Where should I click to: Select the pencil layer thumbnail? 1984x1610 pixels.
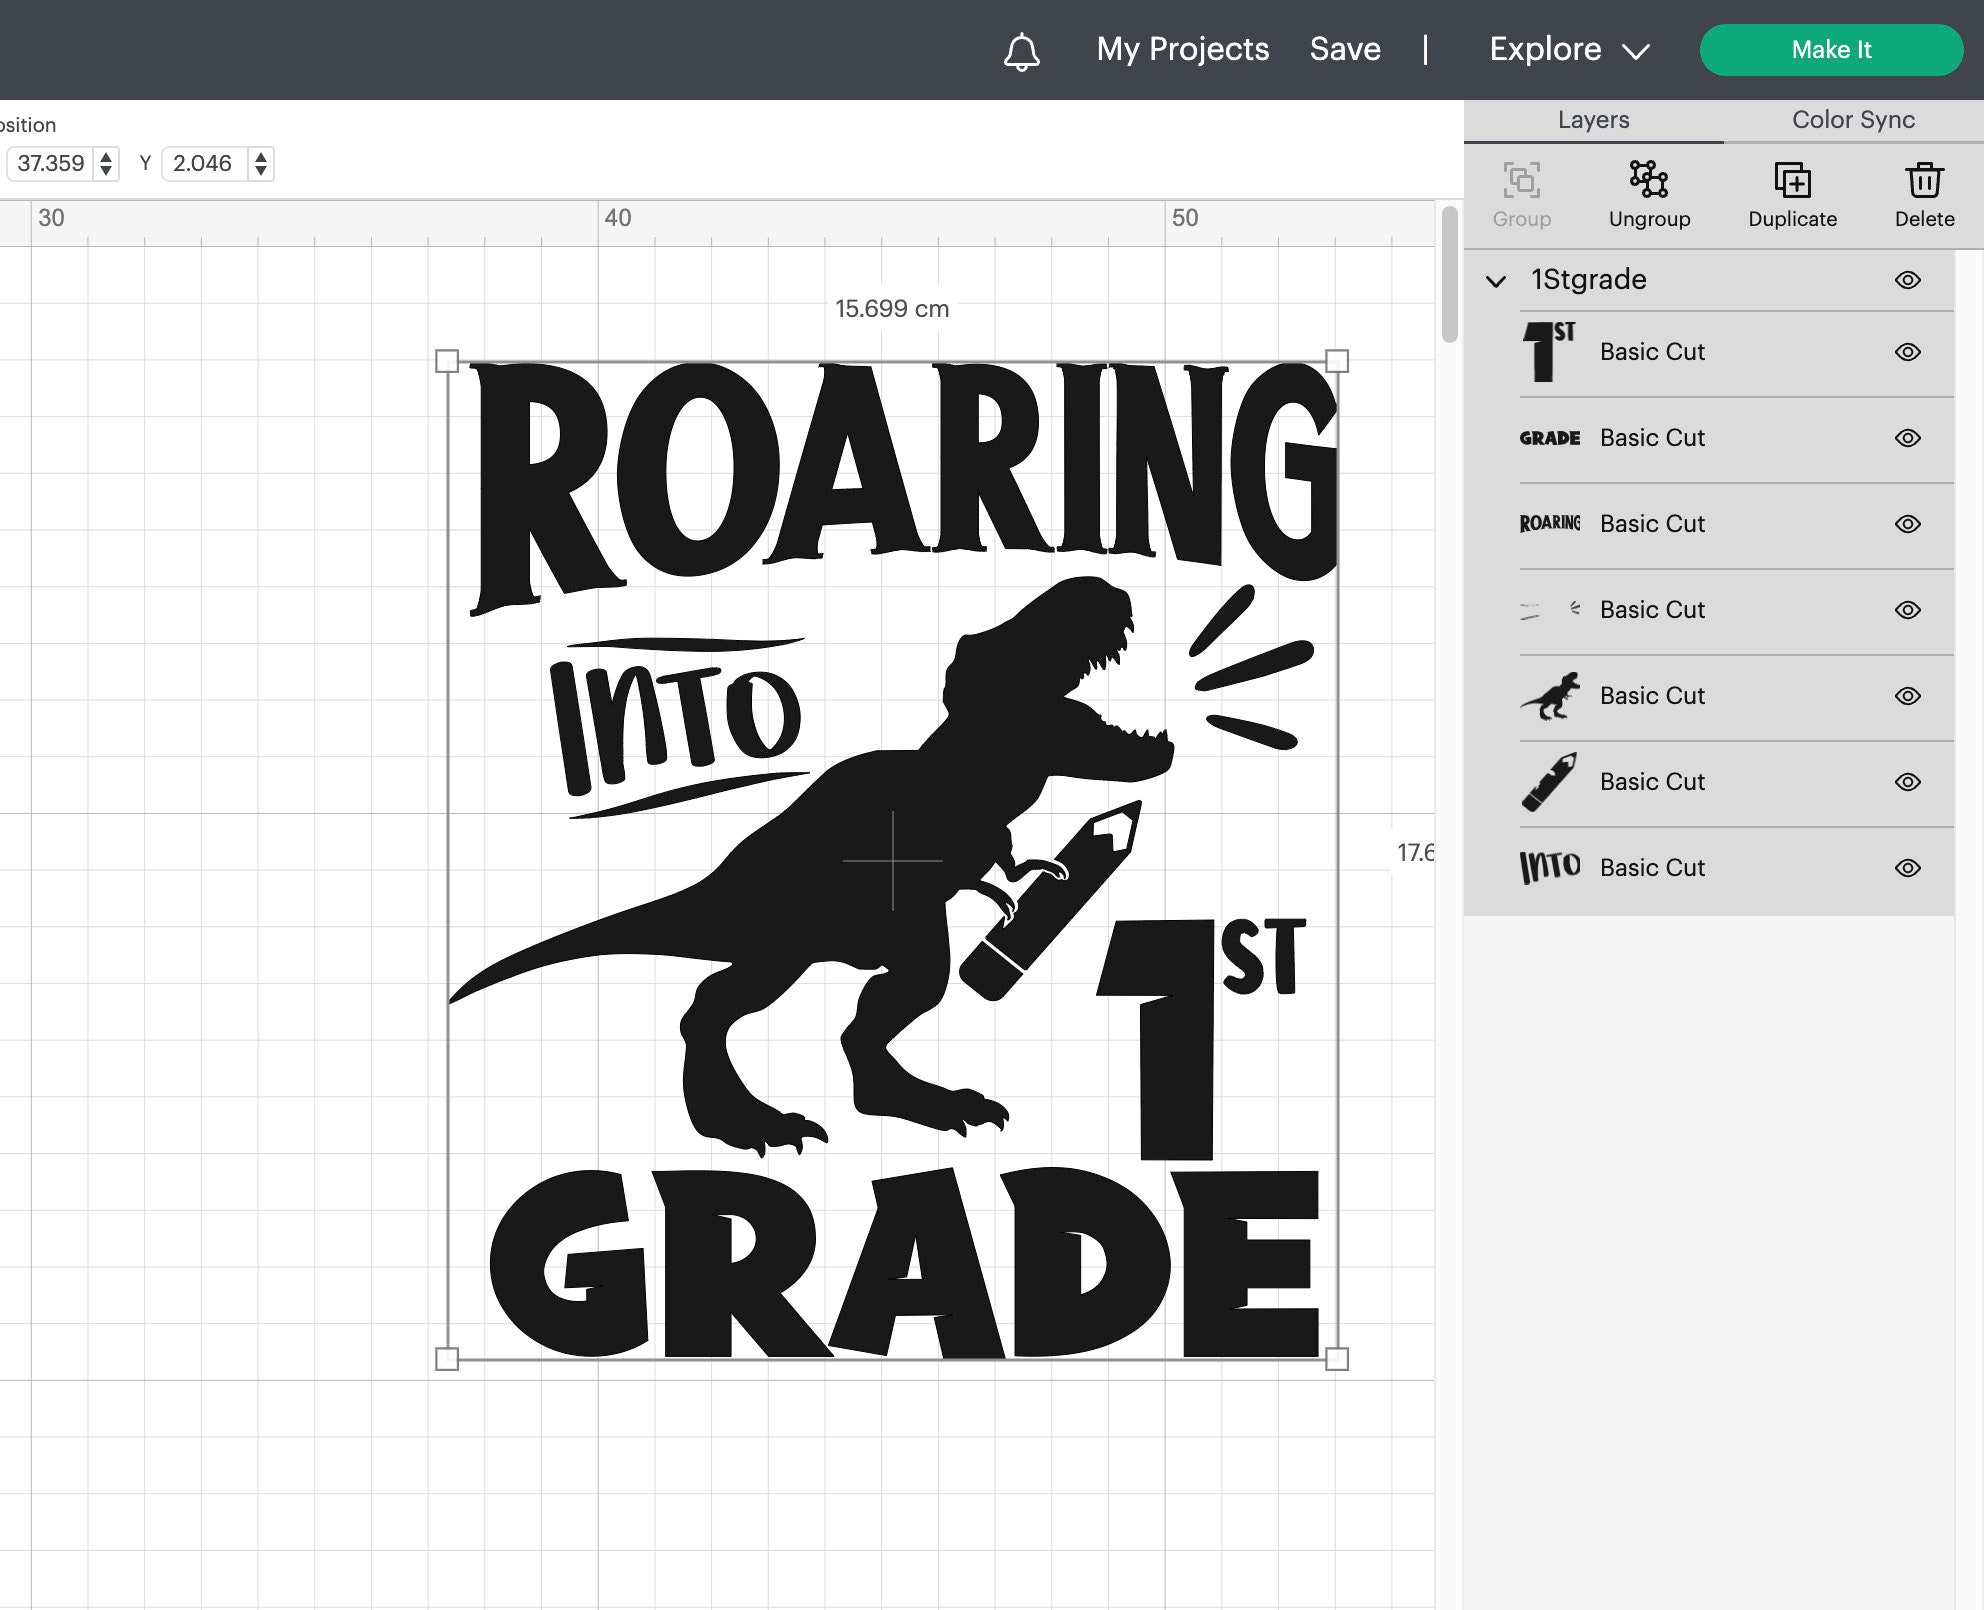(x=1551, y=781)
